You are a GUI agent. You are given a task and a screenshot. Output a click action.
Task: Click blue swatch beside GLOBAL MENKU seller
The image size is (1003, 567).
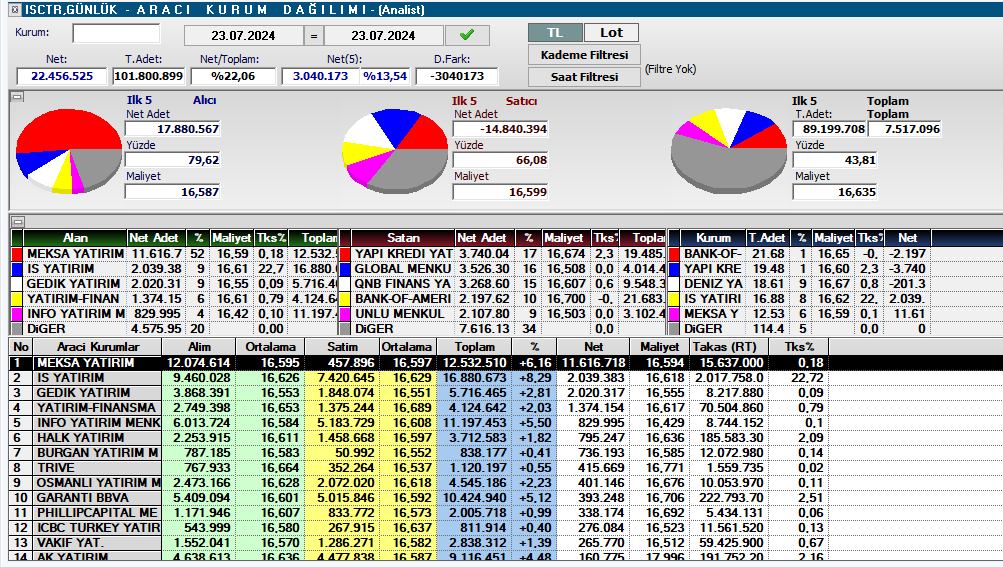pos(345,269)
